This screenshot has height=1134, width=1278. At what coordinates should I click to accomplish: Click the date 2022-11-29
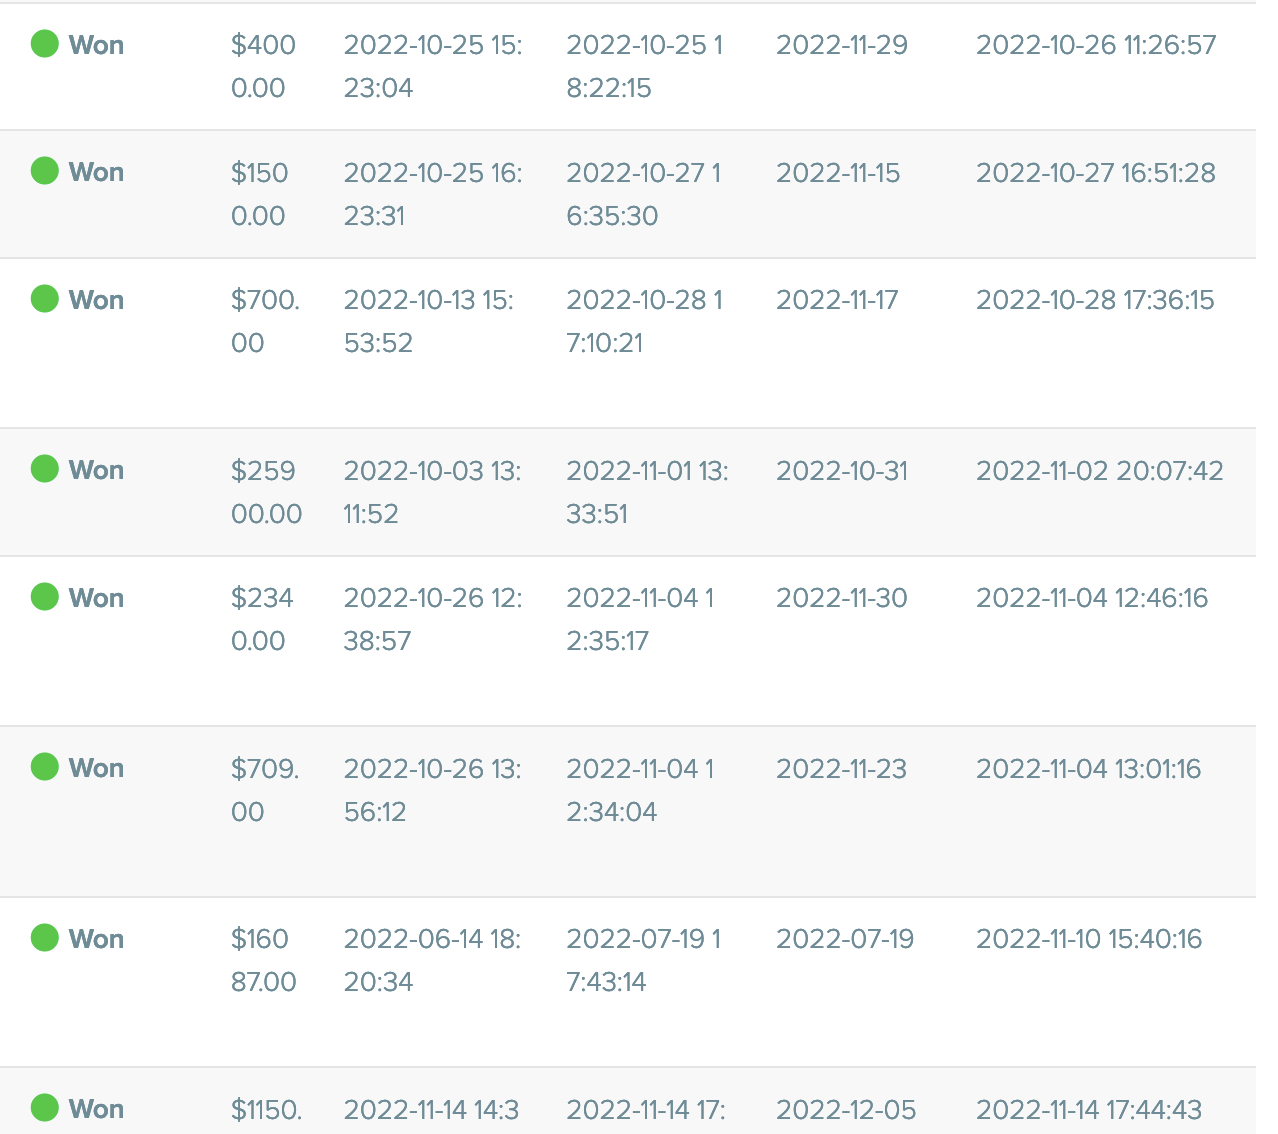pos(841,45)
